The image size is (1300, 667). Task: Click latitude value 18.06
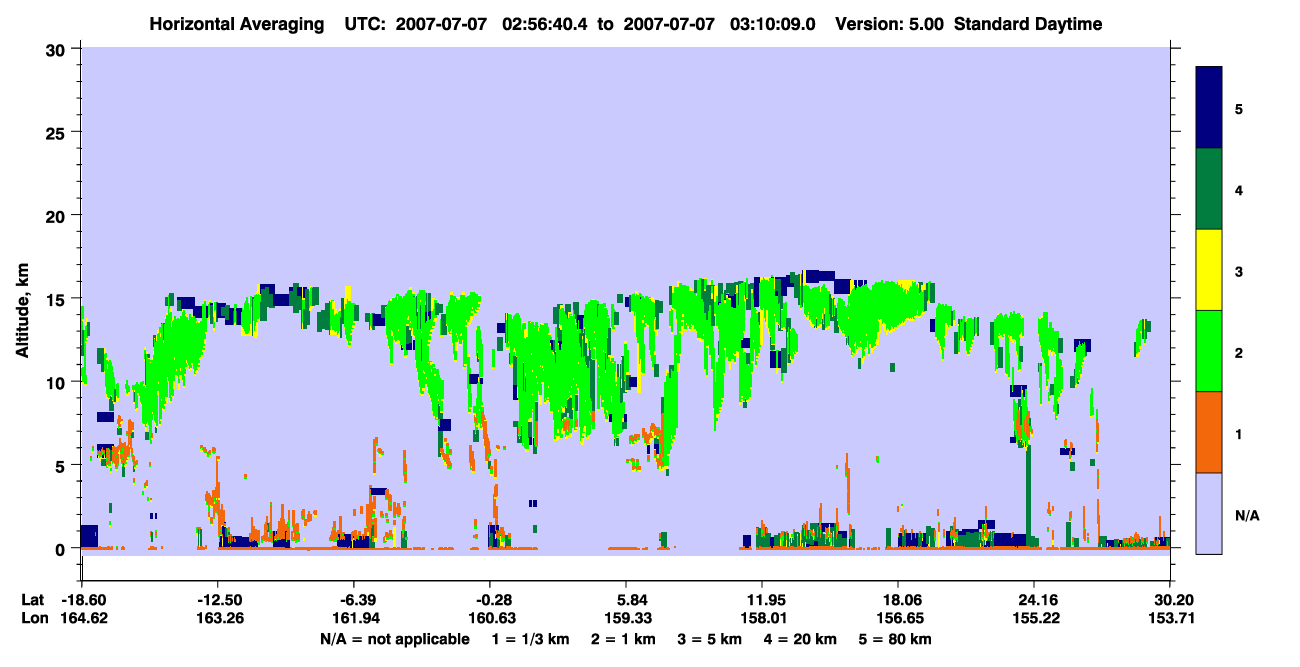tap(898, 600)
